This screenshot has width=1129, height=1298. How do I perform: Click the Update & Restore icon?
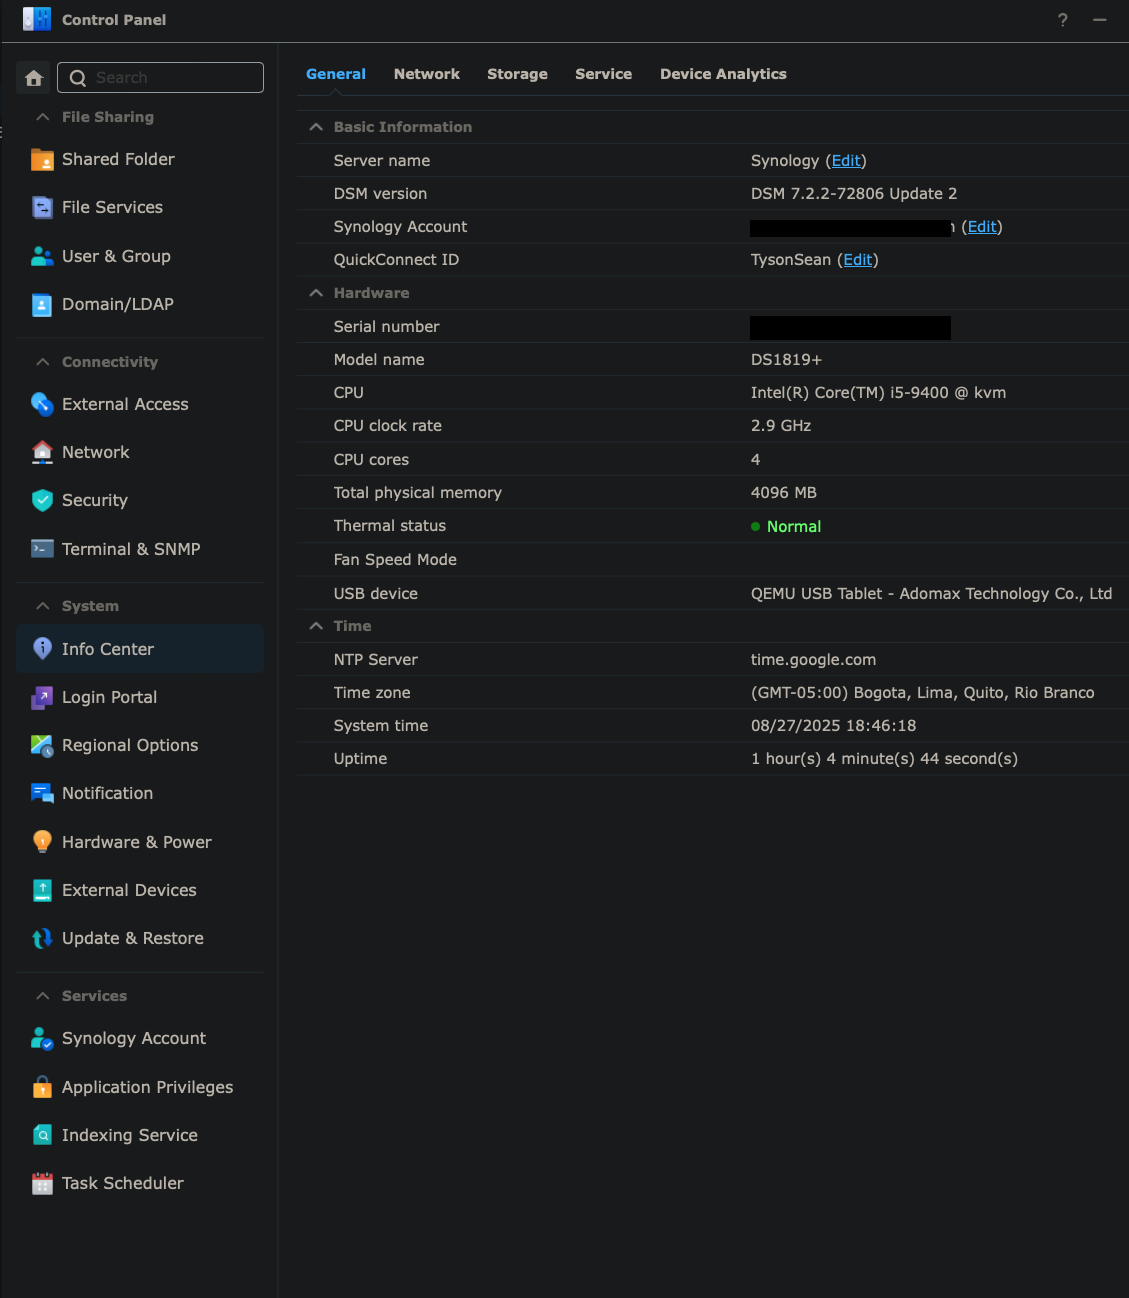[42, 939]
